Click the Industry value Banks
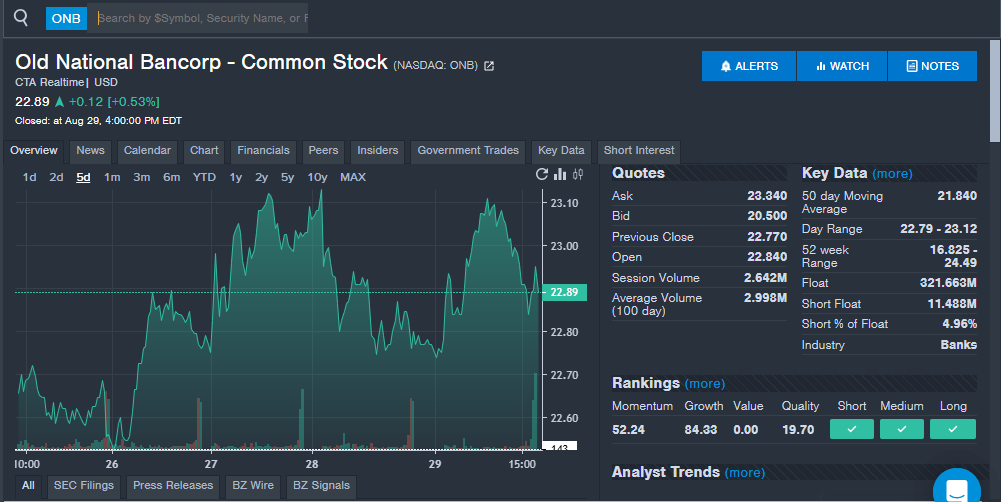 click(x=958, y=345)
